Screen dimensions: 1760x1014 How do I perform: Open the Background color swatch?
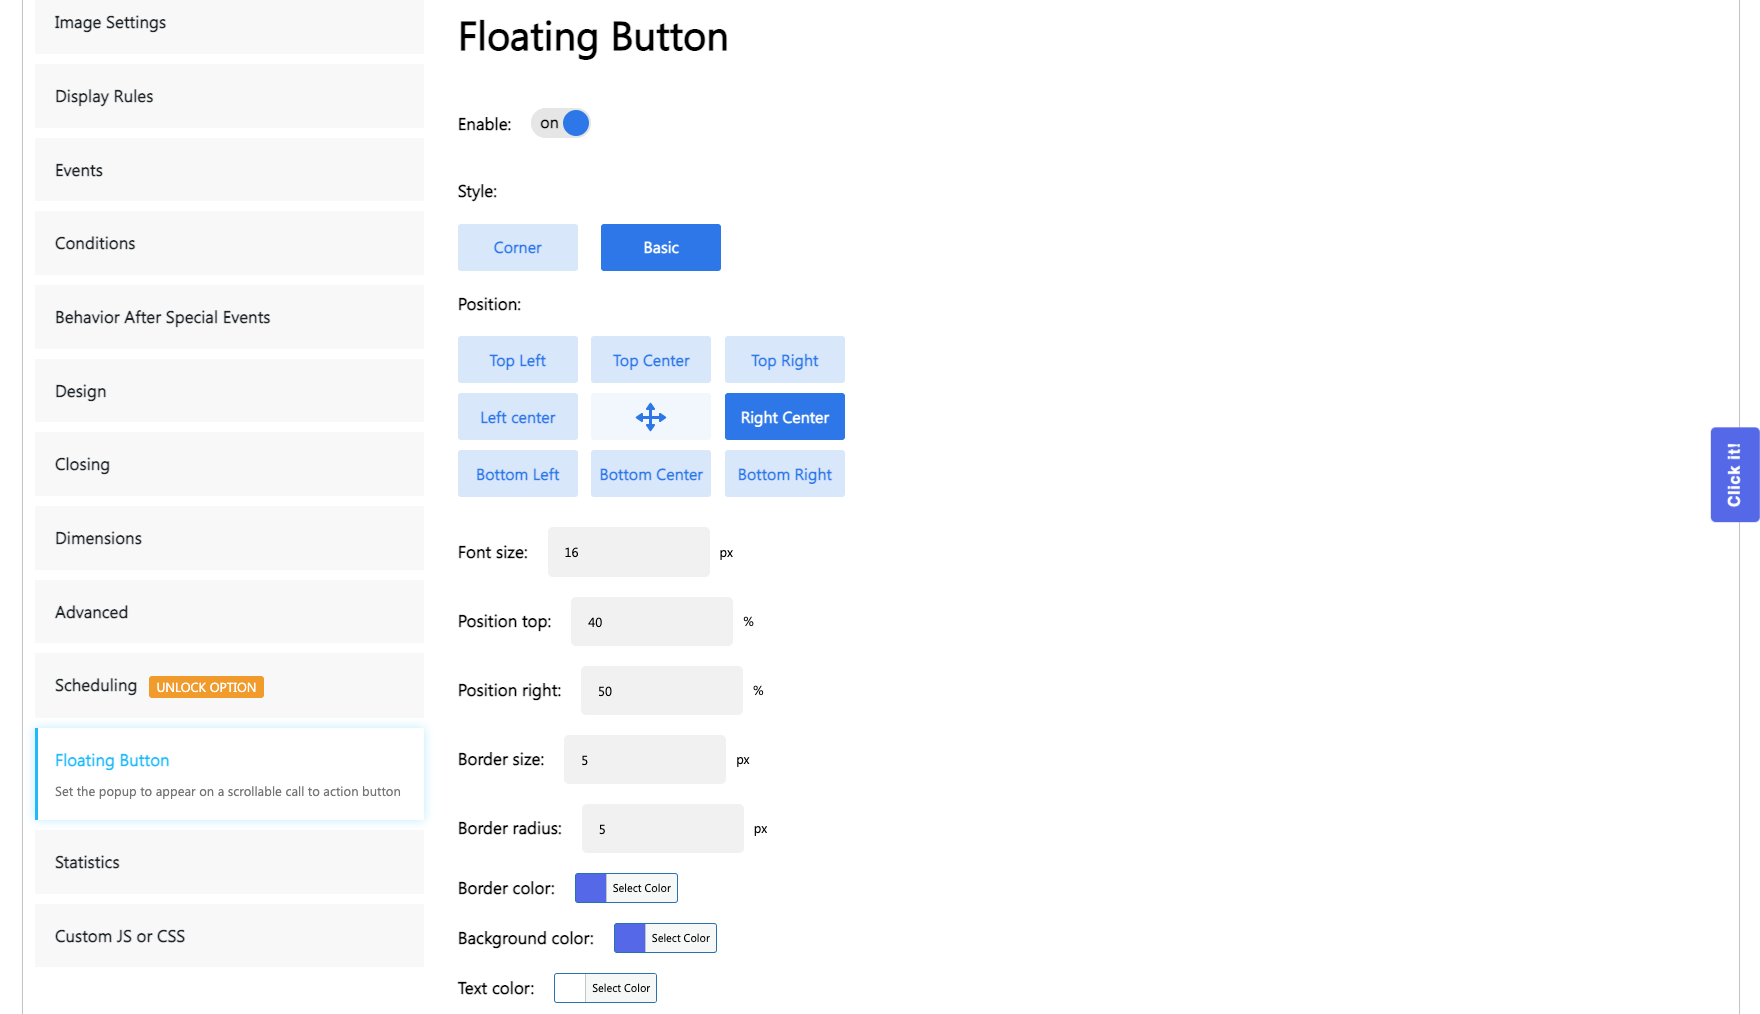tap(630, 938)
